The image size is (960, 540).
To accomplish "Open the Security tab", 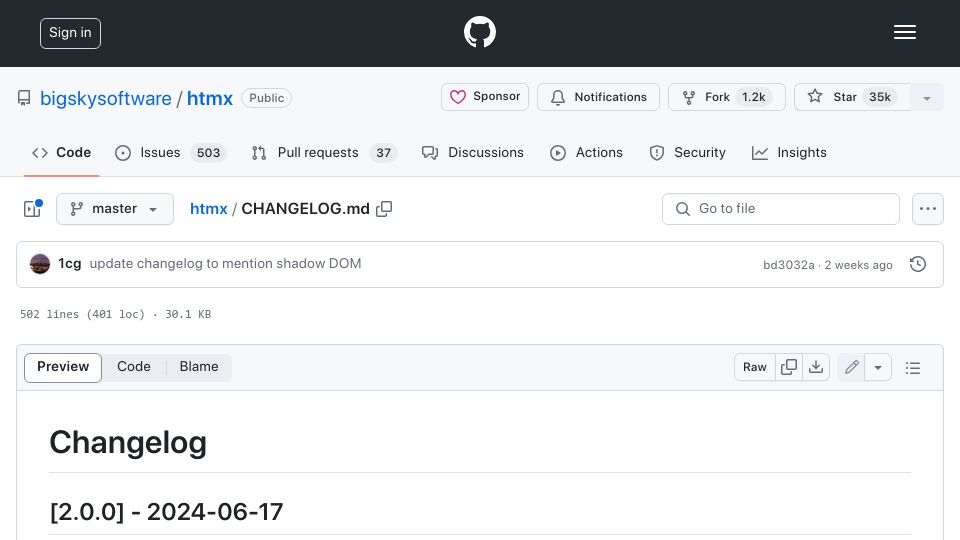I will point(687,152).
